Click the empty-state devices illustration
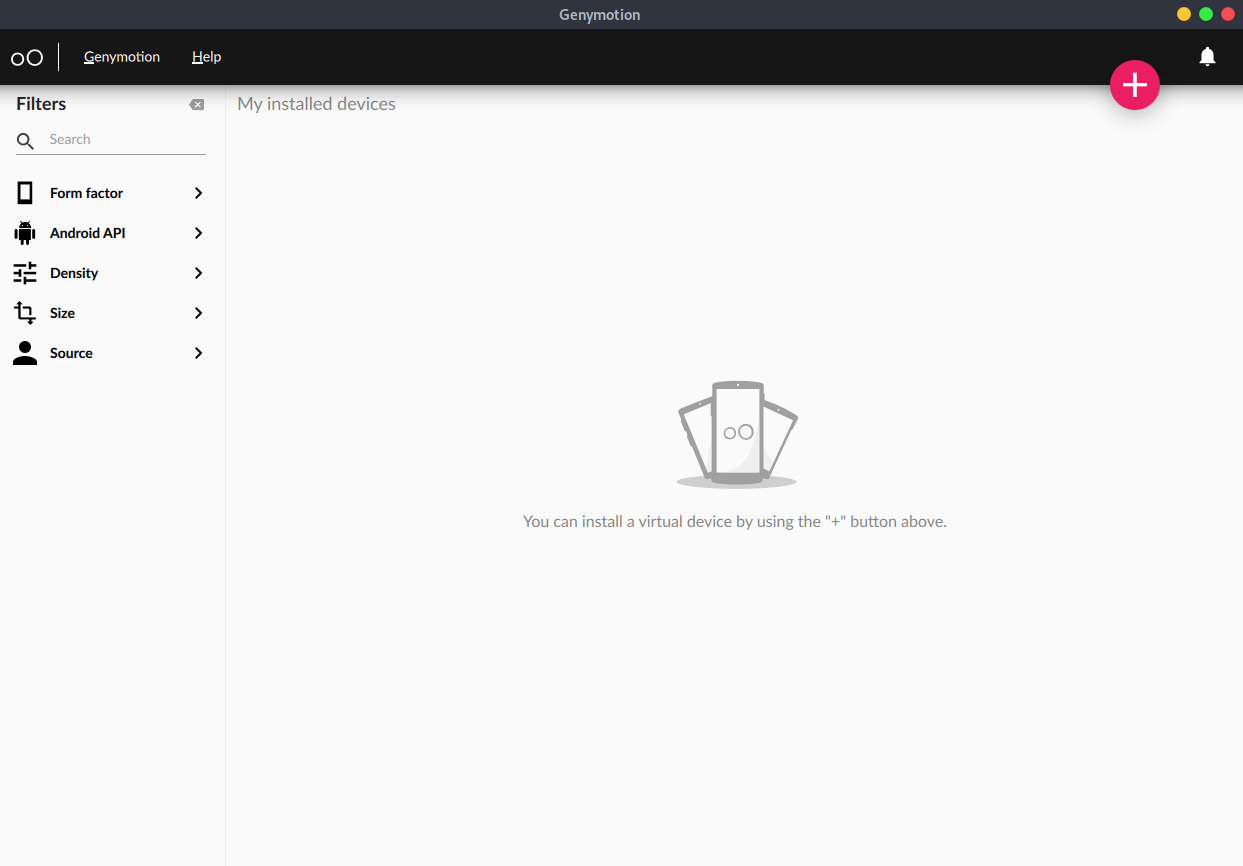 [737, 434]
